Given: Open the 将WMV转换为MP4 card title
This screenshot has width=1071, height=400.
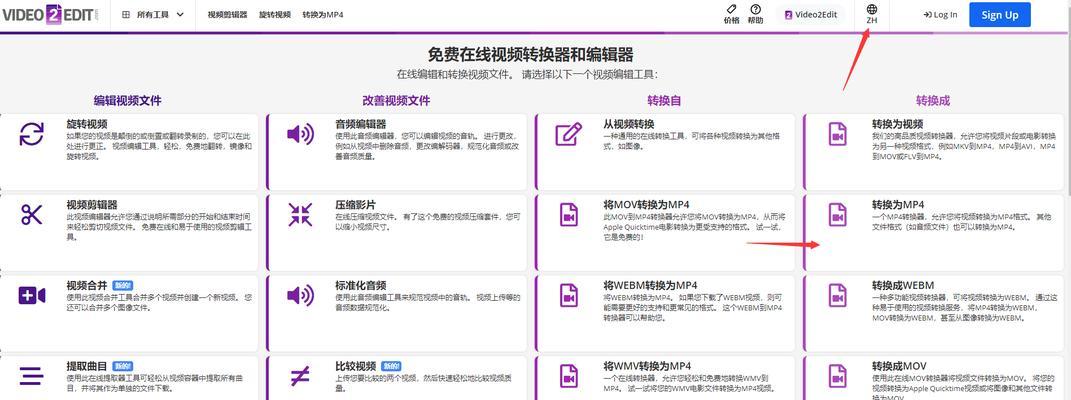Looking at the screenshot, I should pos(648,366).
